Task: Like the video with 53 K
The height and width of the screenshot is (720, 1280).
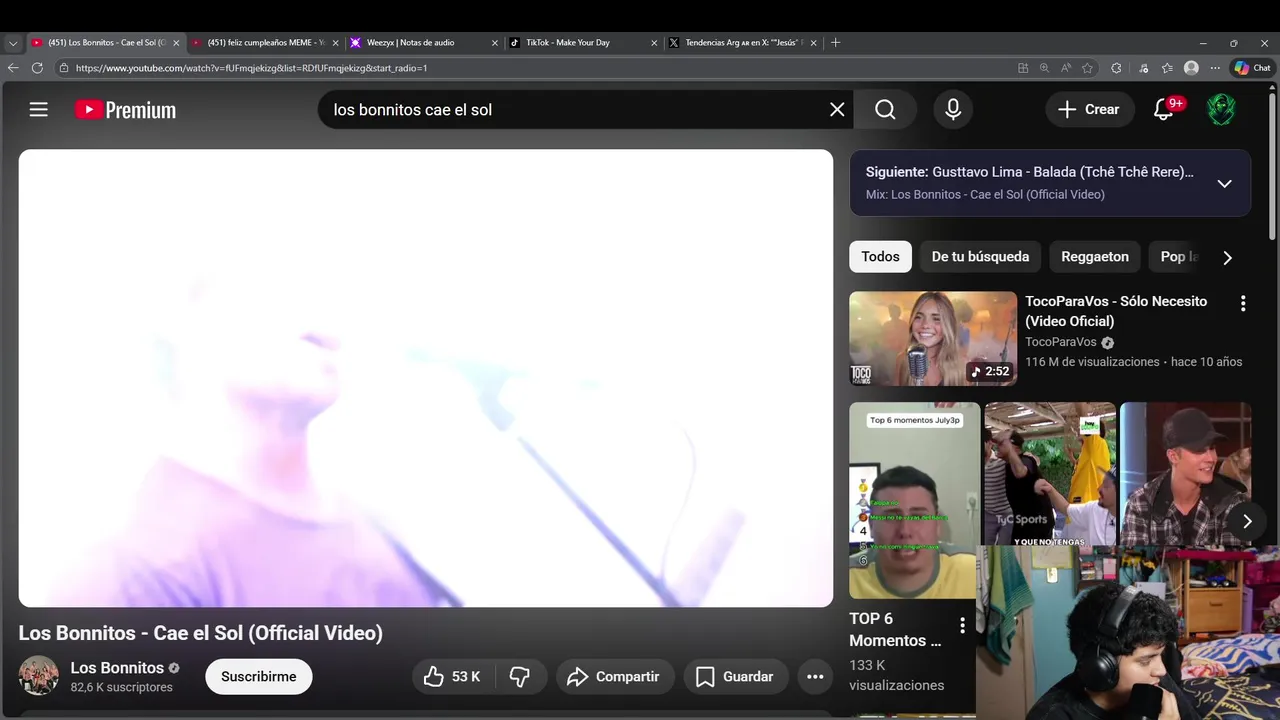Action: click(x=453, y=677)
